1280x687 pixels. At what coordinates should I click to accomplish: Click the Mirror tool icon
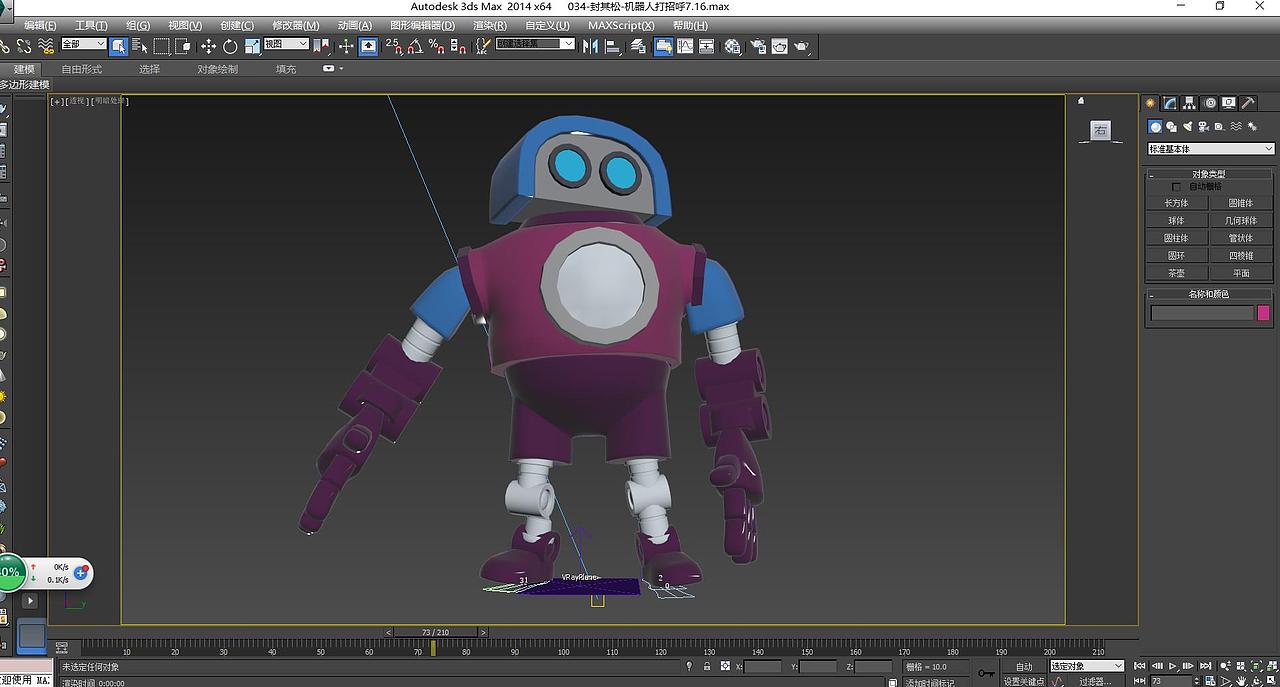click(590, 46)
